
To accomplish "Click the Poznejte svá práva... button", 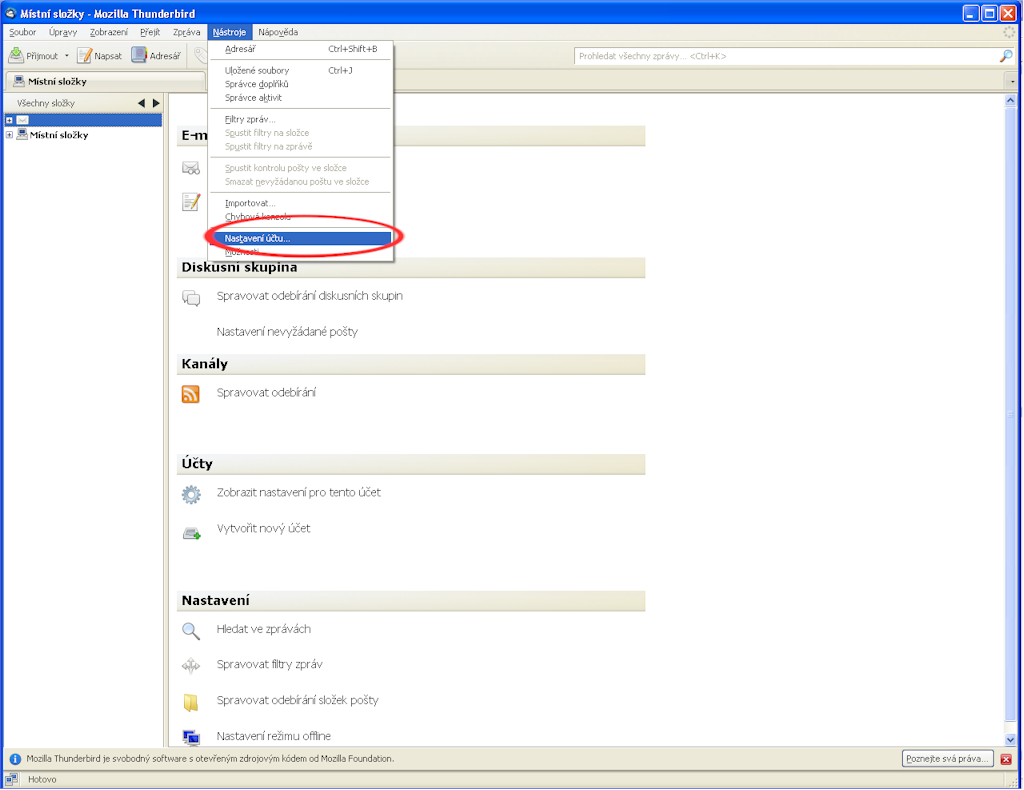I will tap(948, 759).
